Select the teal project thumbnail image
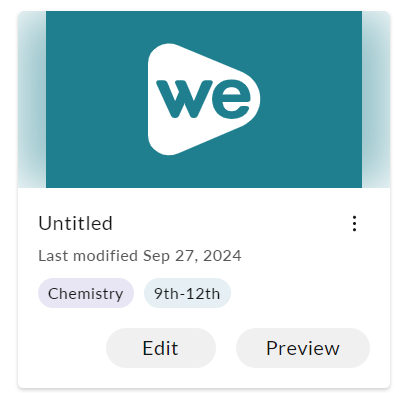Image resolution: width=399 pixels, height=393 pixels. pos(204,99)
